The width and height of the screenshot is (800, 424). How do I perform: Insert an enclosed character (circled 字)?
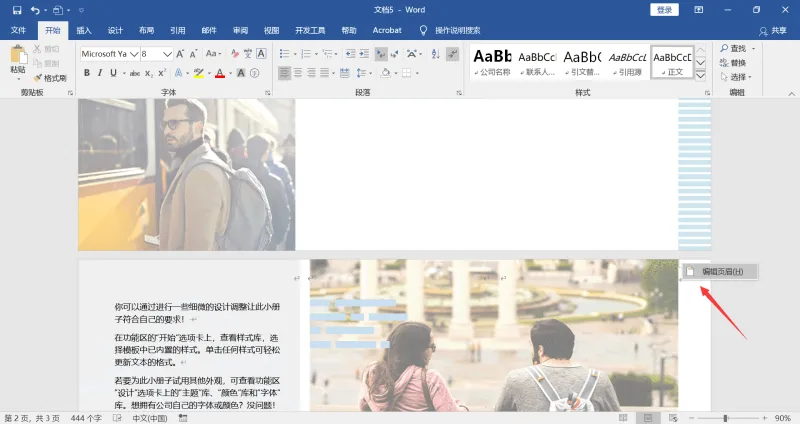click(255, 73)
